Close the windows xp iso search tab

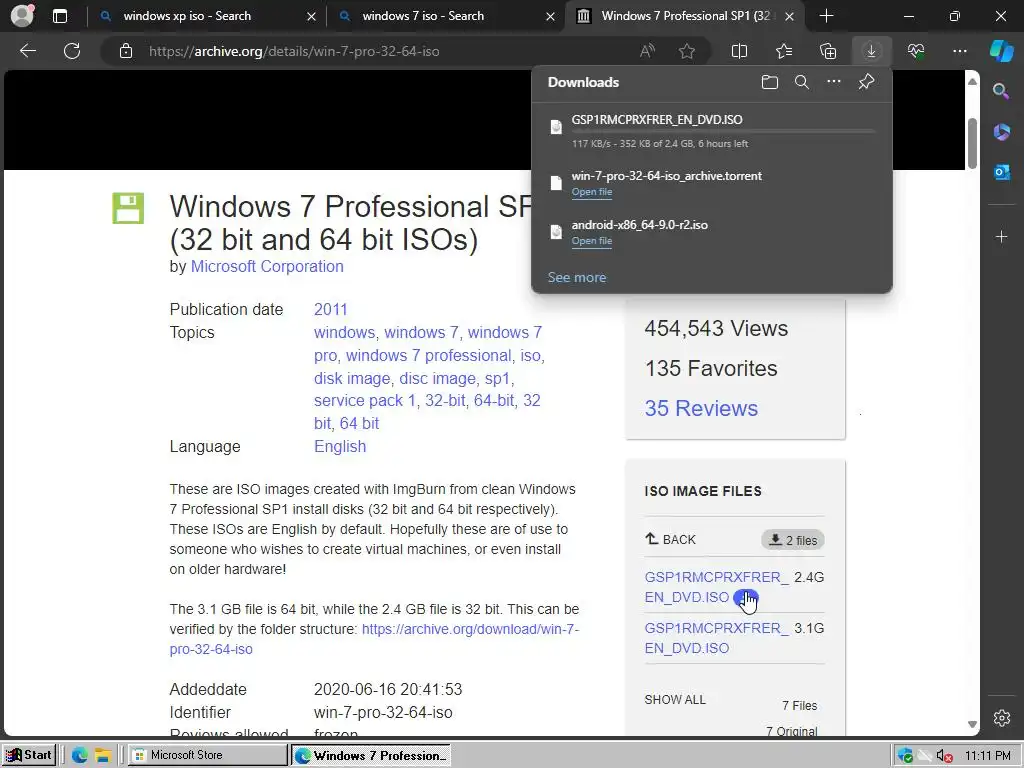point(312,16)
